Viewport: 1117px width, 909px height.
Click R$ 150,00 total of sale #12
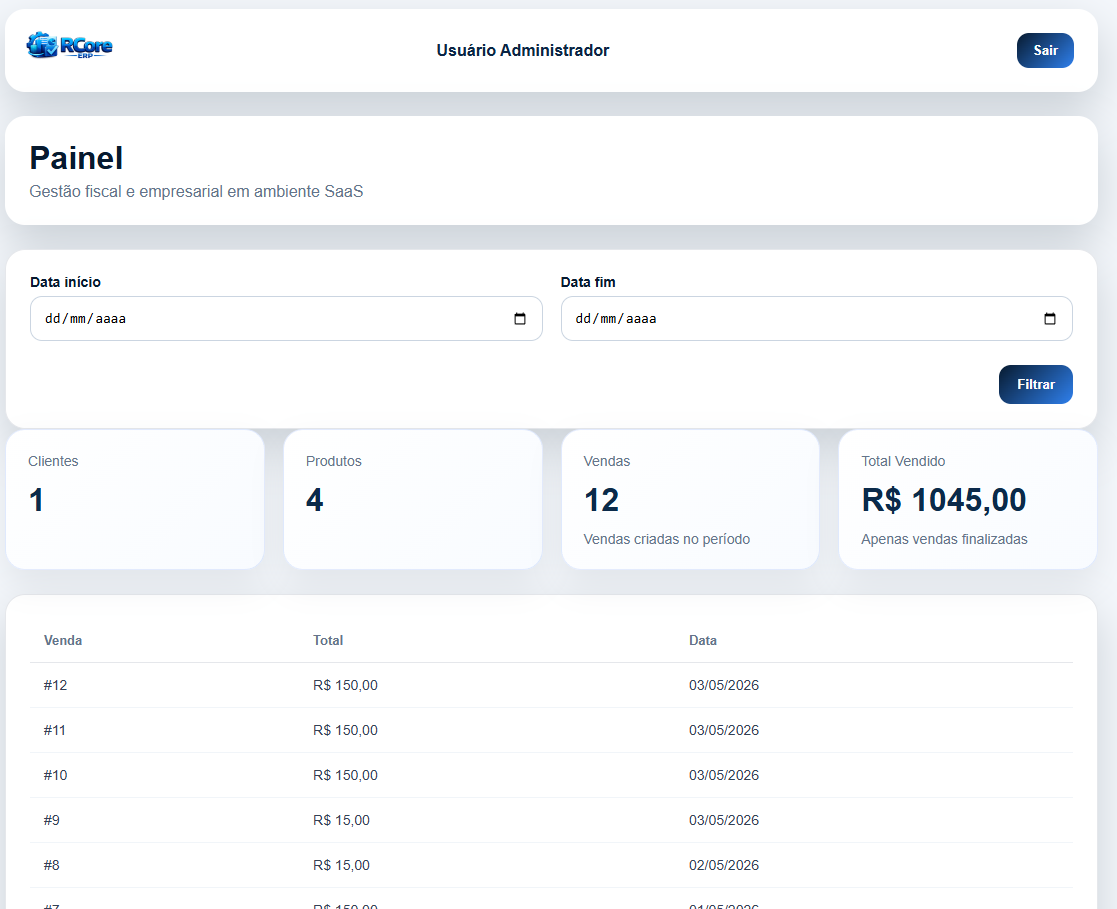(x=346, y=685)
